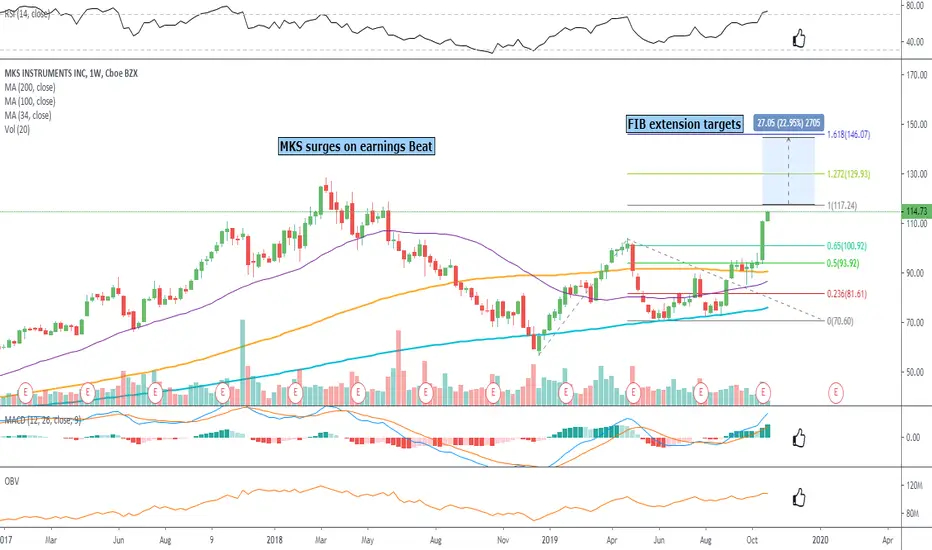Screen dimensions: 932x550
Task: Select the 1.618(146.07) Fib extension level
Action: tap(848, 134)
